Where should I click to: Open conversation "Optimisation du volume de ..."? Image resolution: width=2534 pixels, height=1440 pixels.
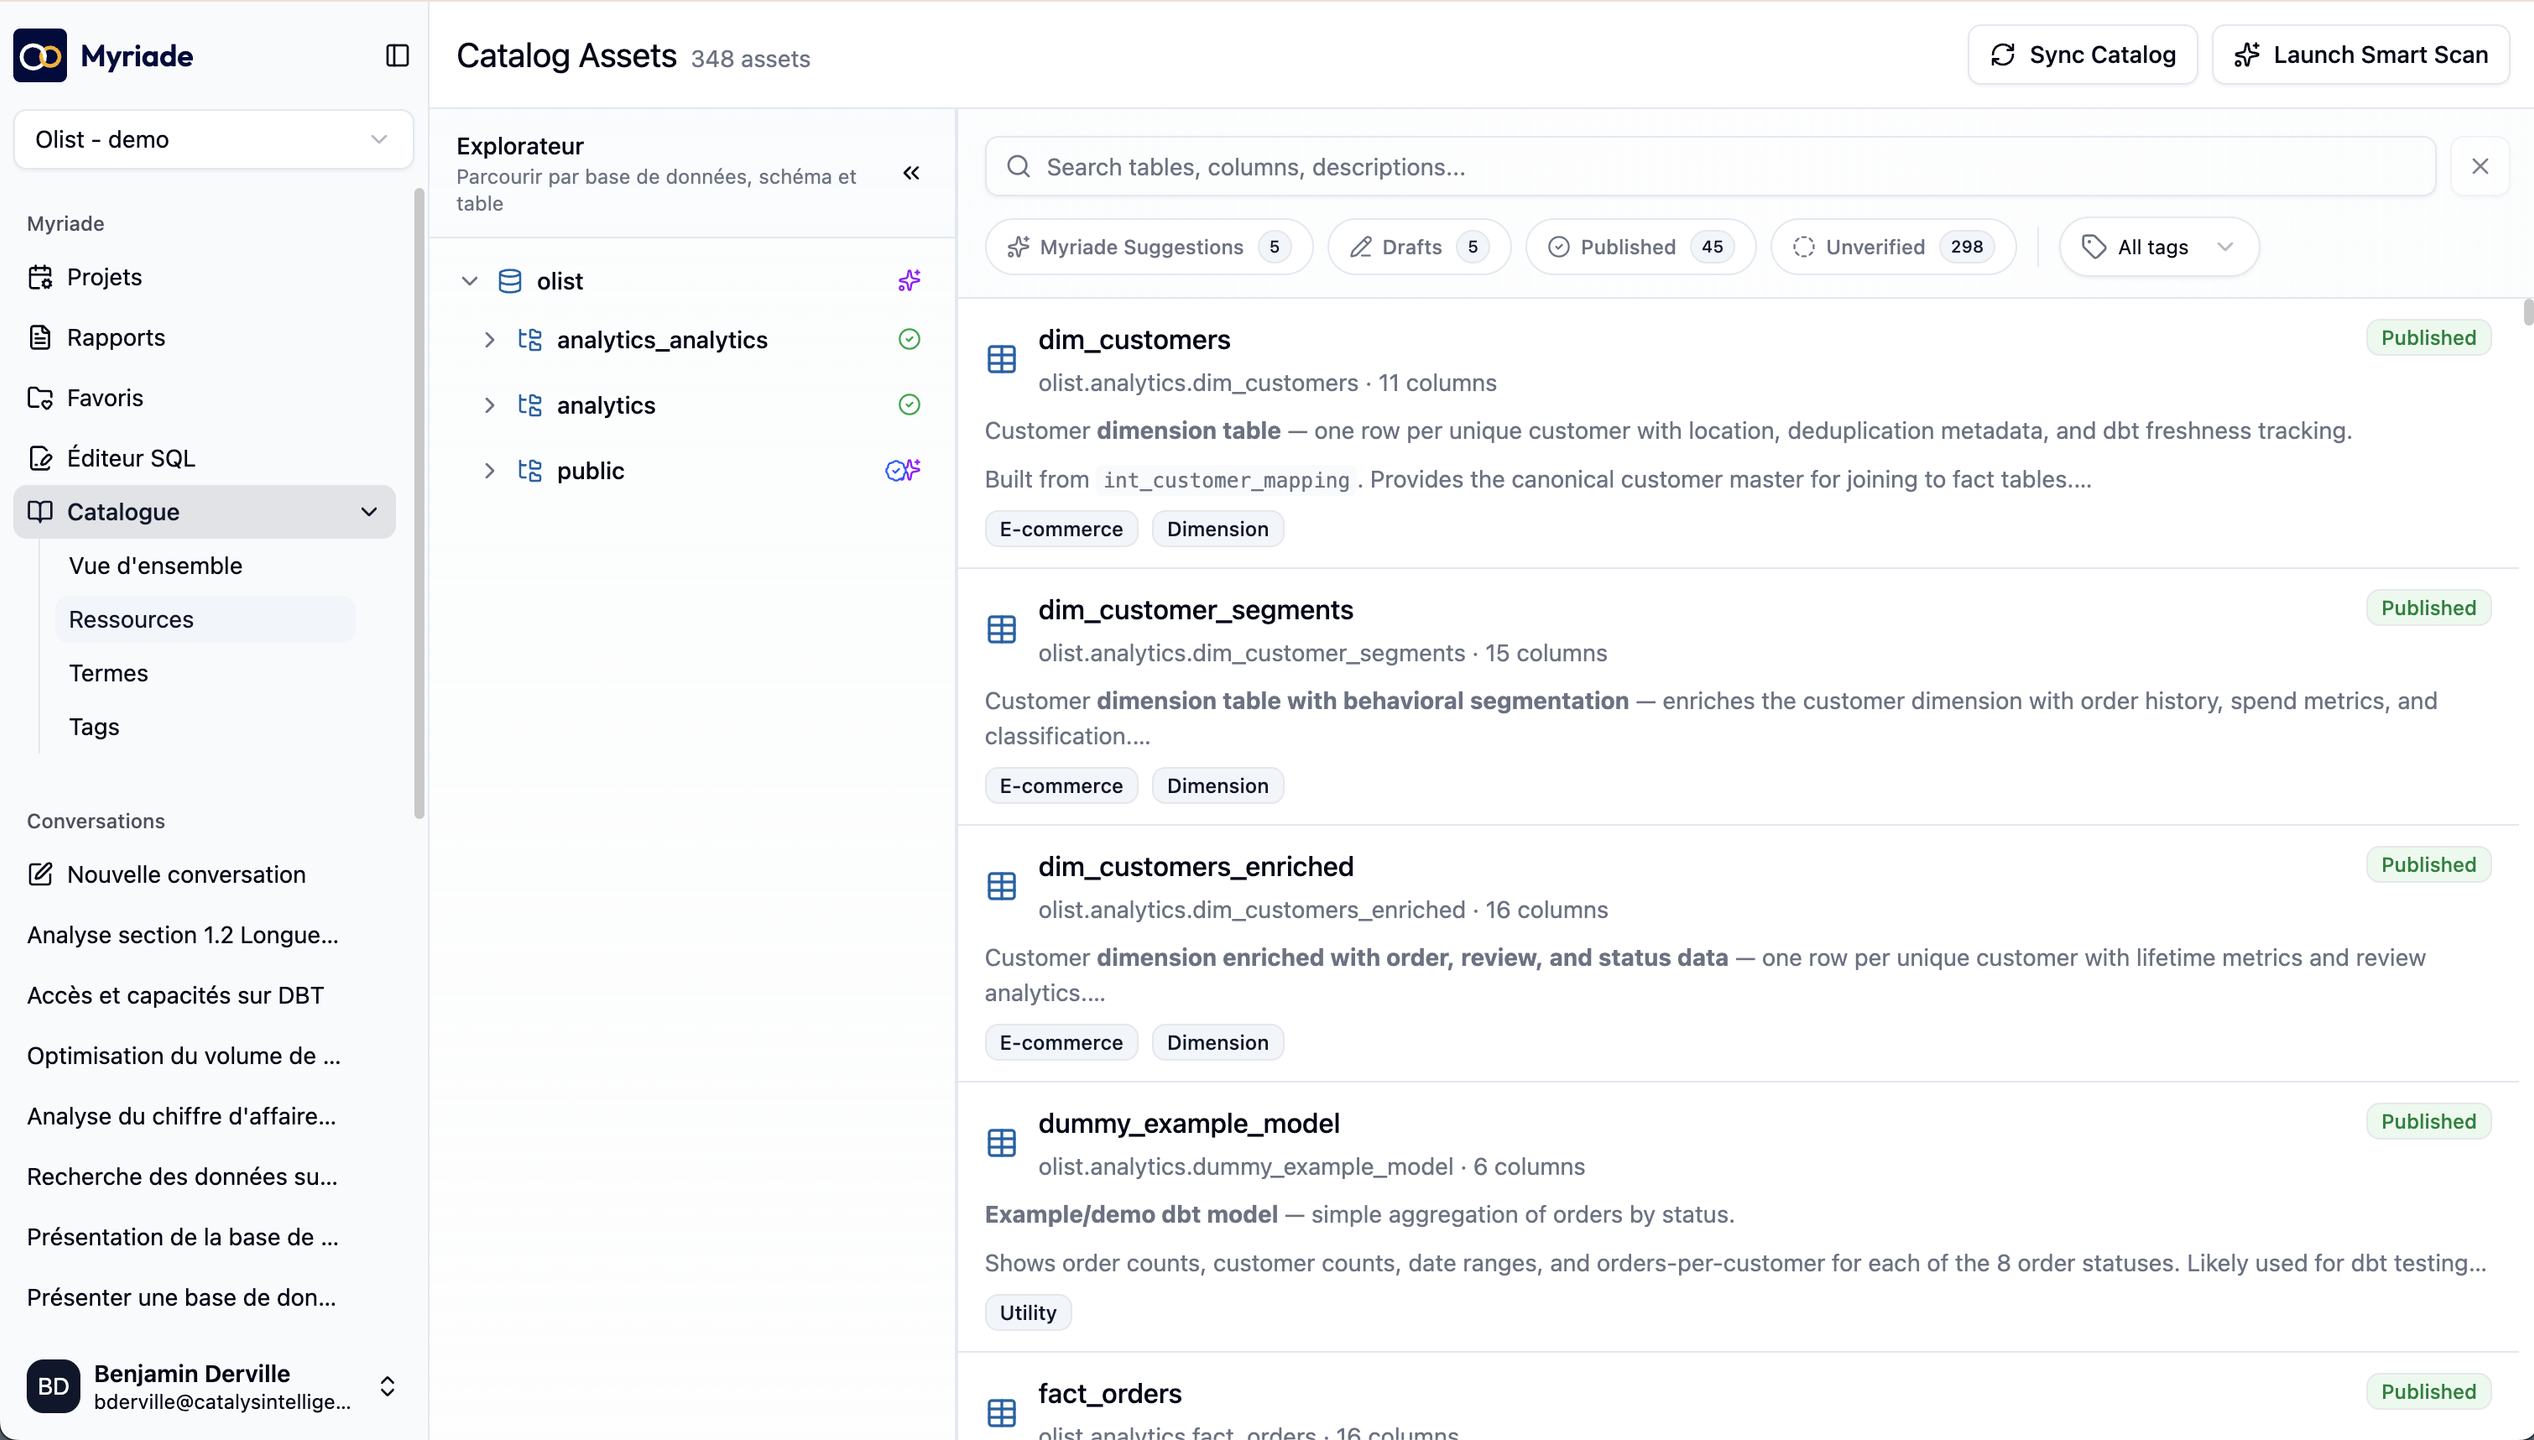coord(204,1056)
